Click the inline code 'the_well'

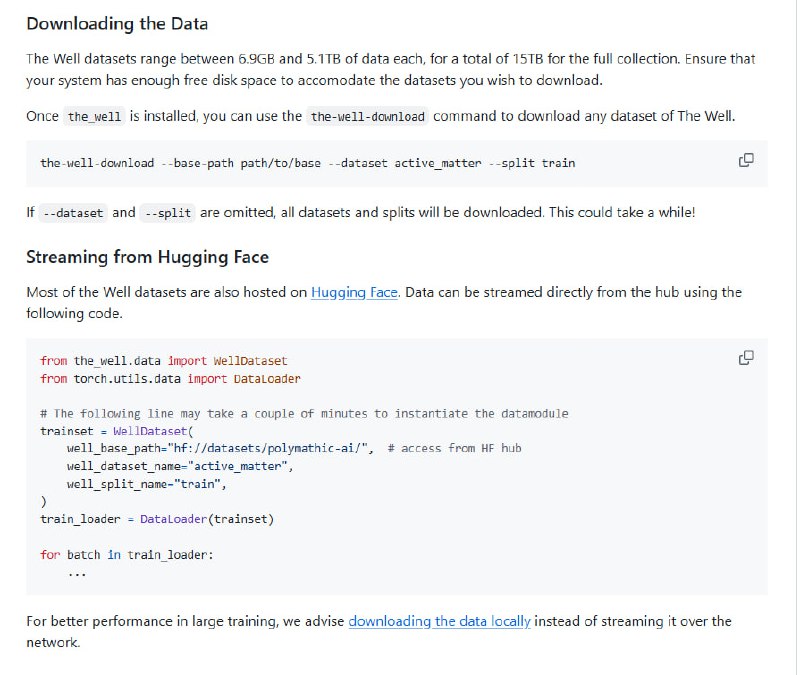pos(94,117)
